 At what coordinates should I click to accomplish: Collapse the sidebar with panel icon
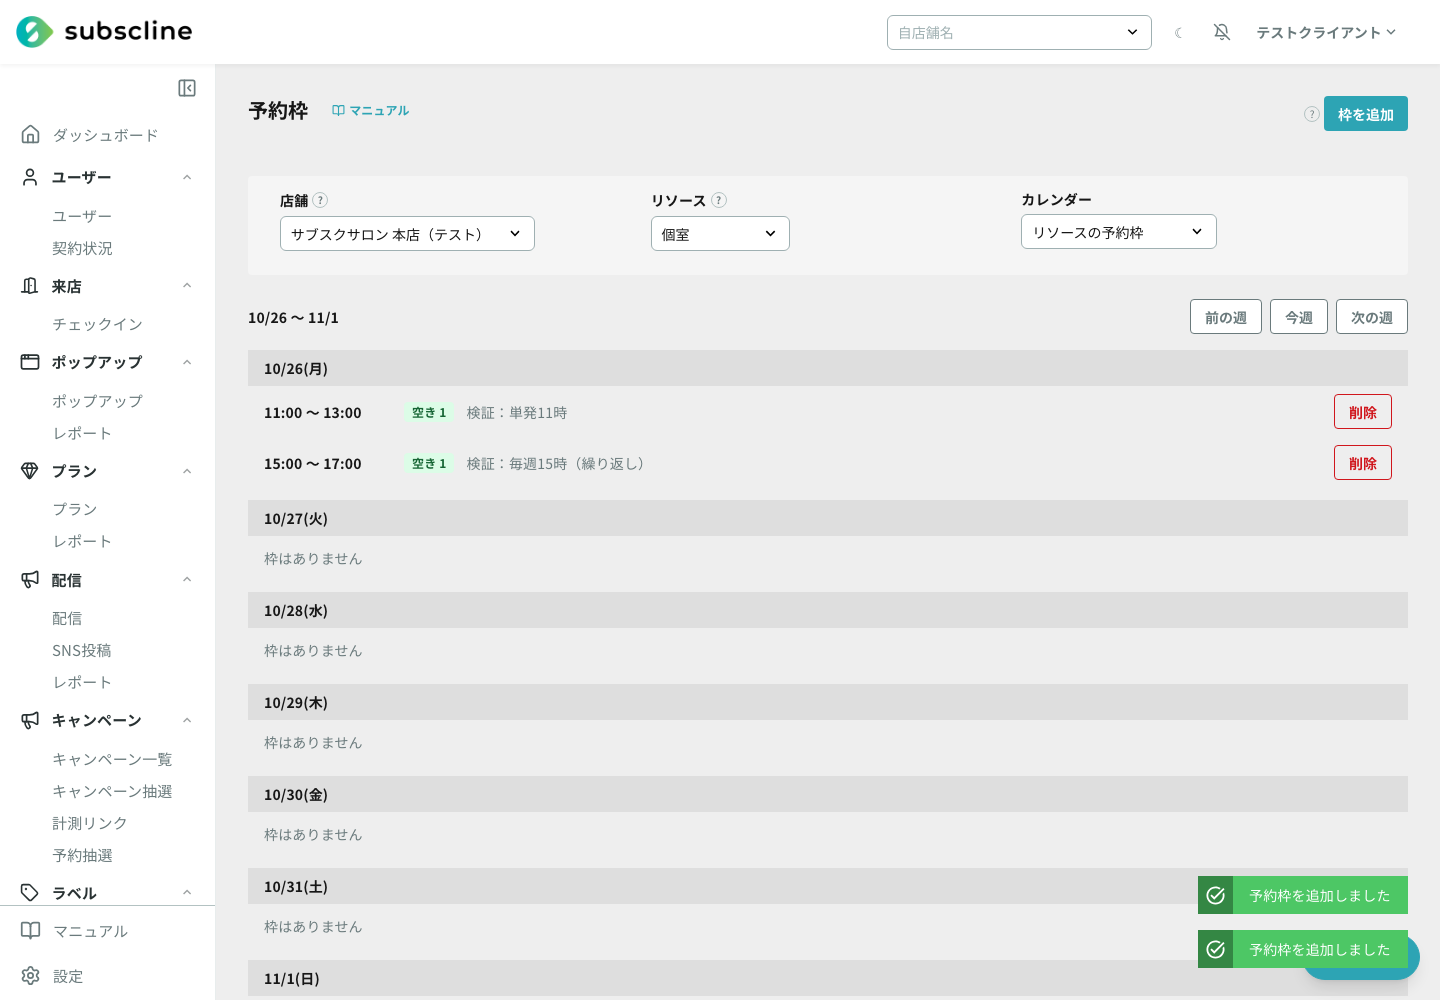(x=187, y=88)
